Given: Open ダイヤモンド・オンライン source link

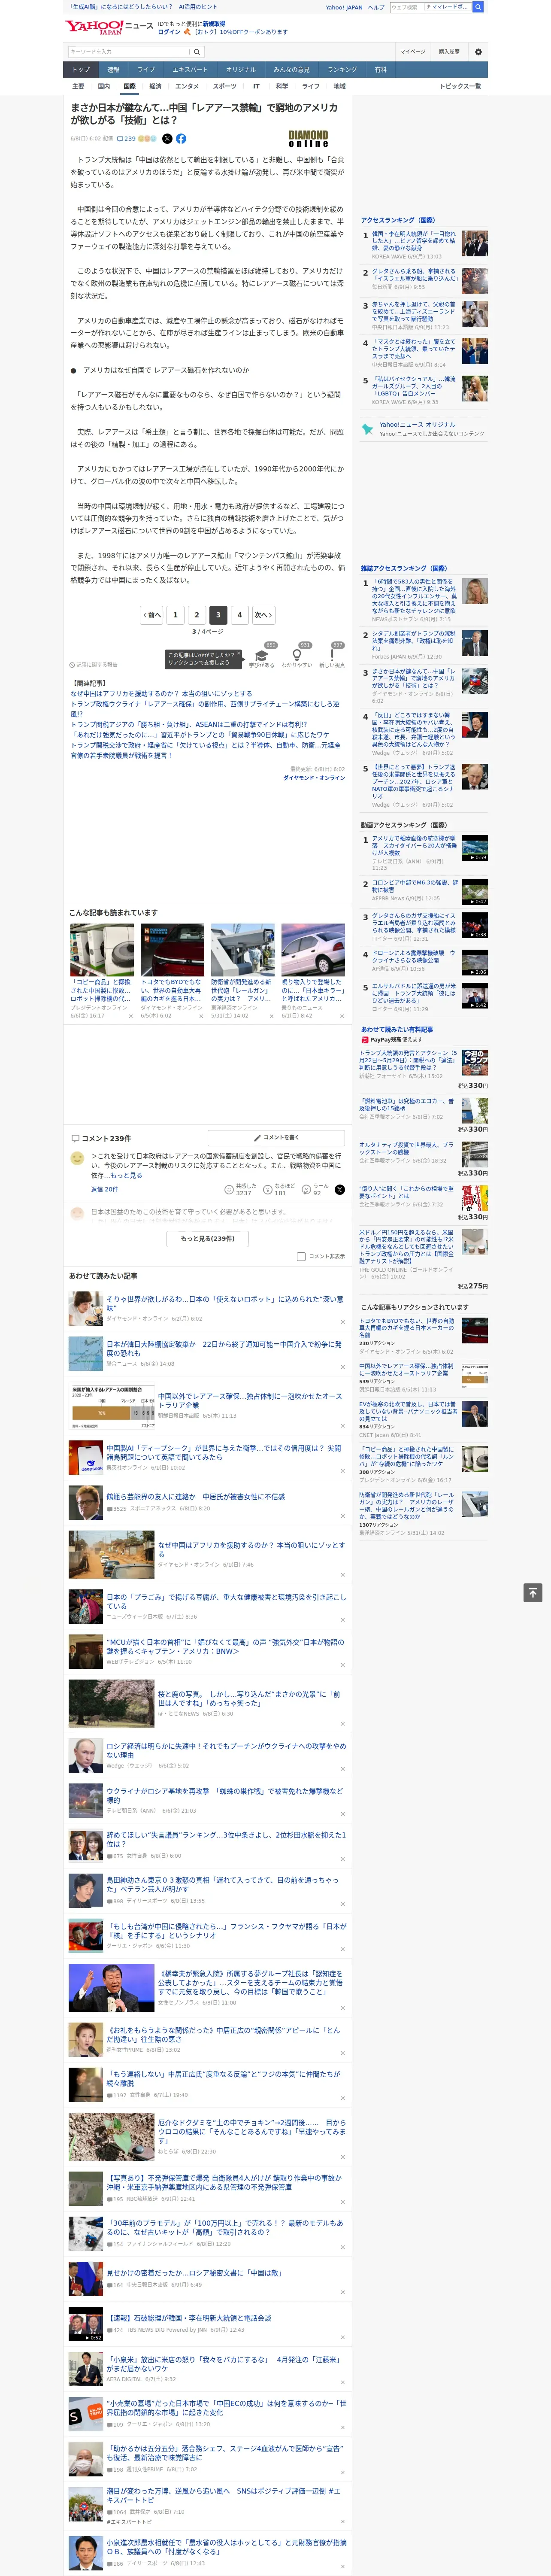Looking at the screenshot, I should pos(314,777).
